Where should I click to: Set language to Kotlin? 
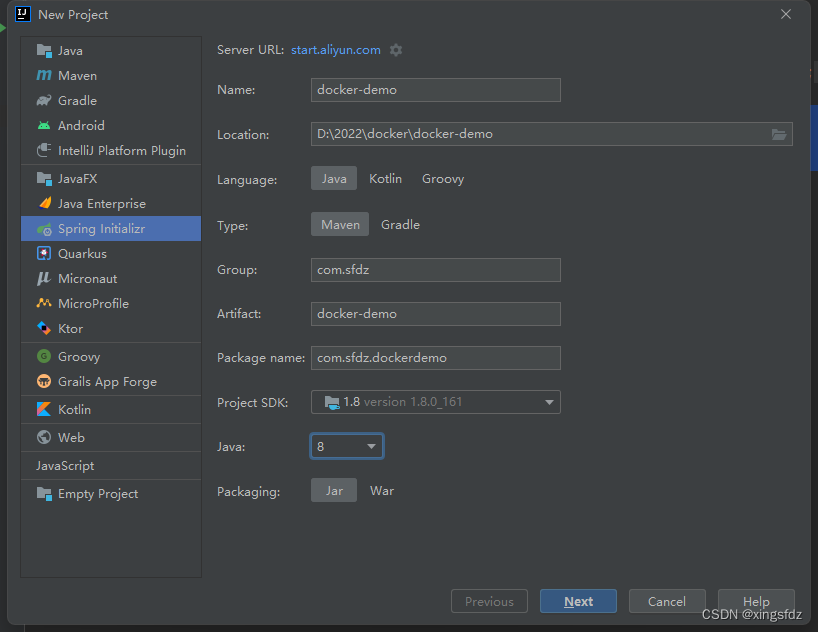tap(386, 178)
